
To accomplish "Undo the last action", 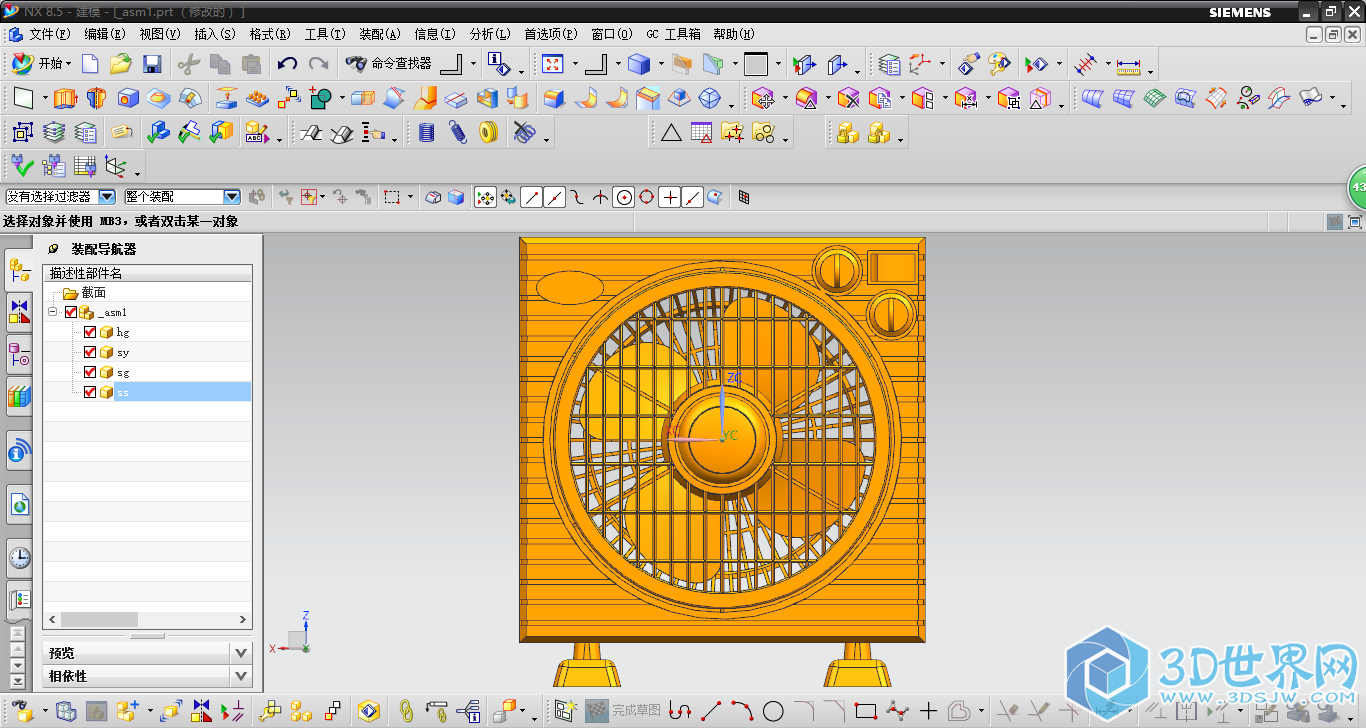I will click(287, 64).
